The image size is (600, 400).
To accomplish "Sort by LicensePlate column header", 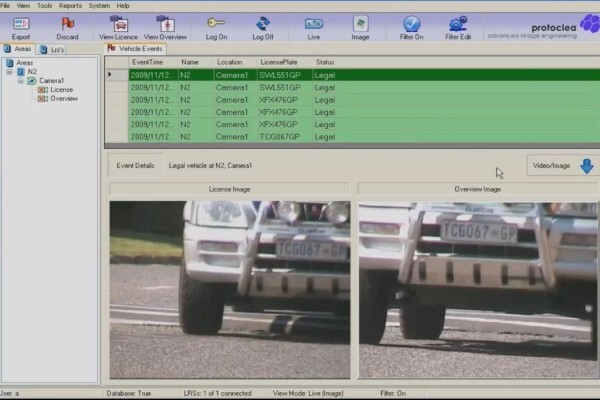I will click(285, 62).
